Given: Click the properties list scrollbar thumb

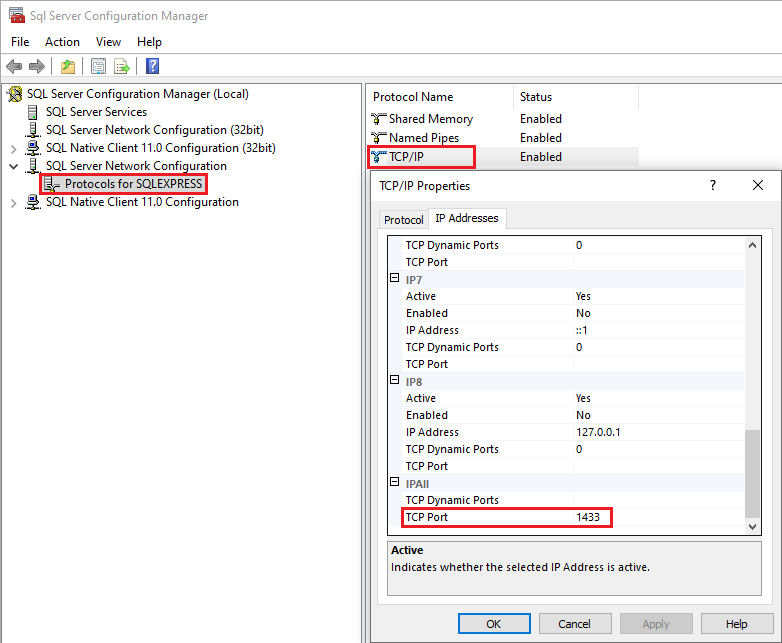Looking at the screenshot, I should (753, 473).
